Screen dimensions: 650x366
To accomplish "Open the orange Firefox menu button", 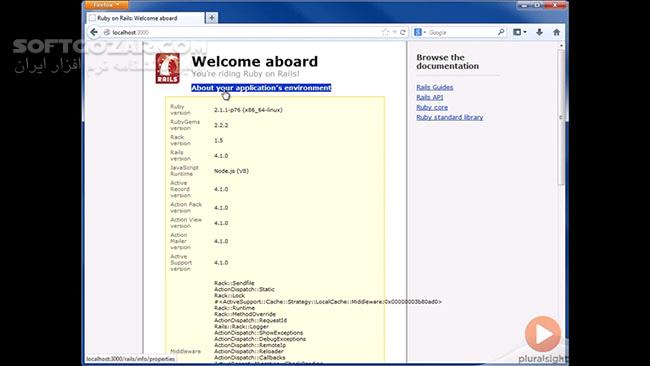I will pos(106,5).
